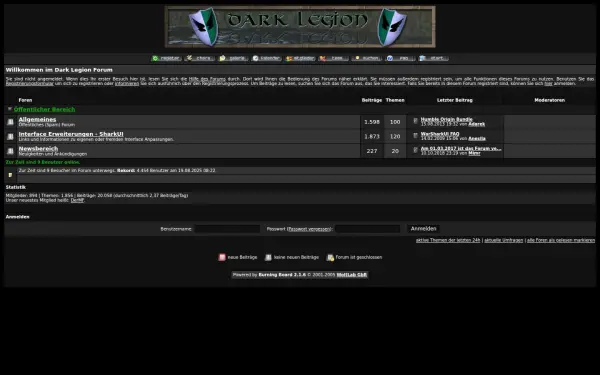Click the neue Beiträge legend icon
The height and width of the screenshot is (375, 600).
[x=222, y=257]
